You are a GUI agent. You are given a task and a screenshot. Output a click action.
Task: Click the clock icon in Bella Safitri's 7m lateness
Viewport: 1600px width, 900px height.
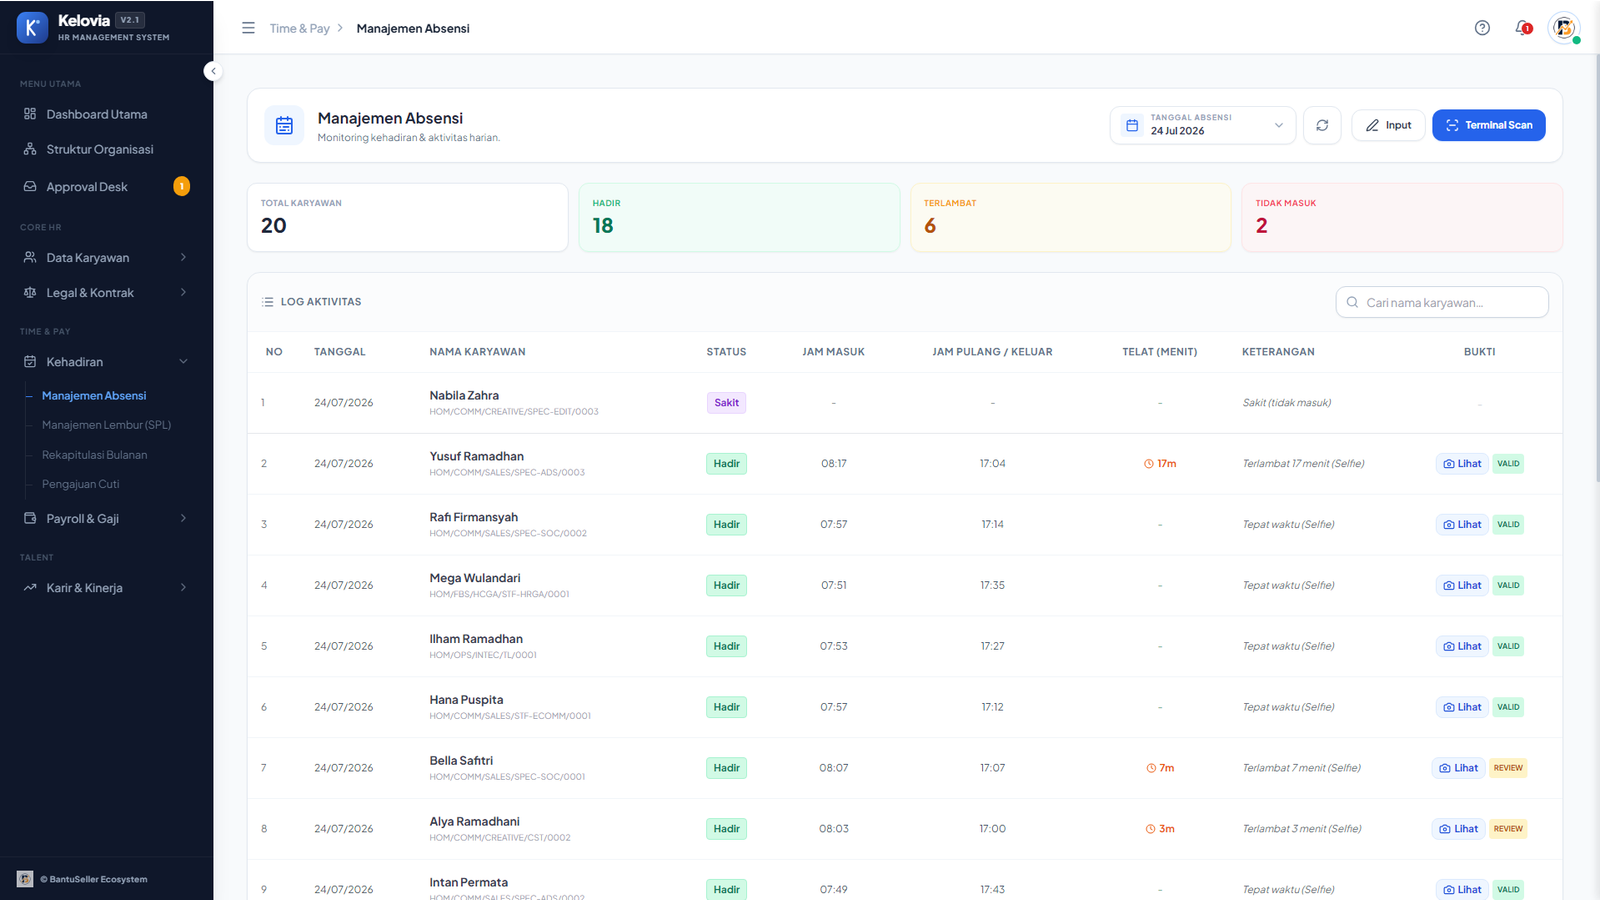pos(1151,768)
